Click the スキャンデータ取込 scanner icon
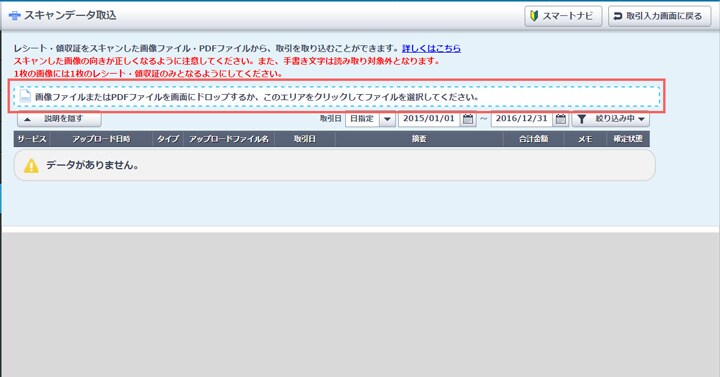 [14, 16]
